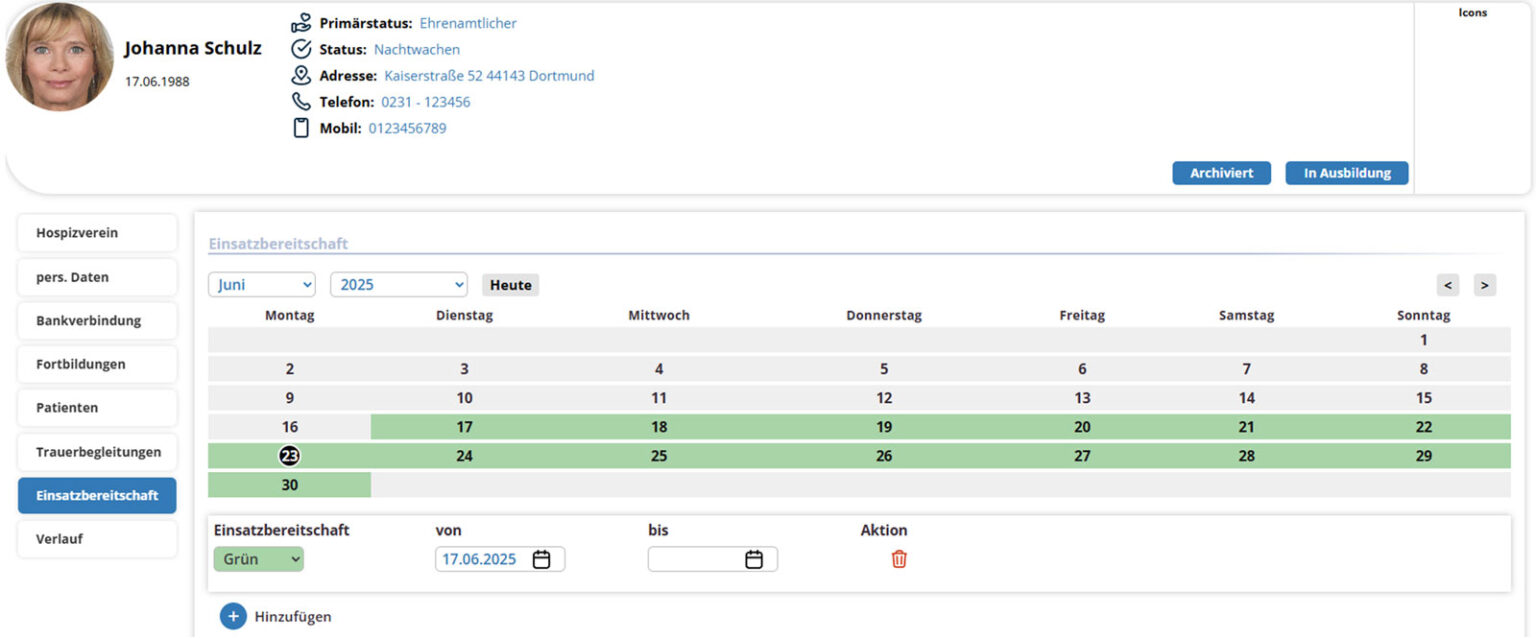Select the highlighted day 23 in calendar
The width and height of the screenshot is (1536, 638).
point(290,456)
